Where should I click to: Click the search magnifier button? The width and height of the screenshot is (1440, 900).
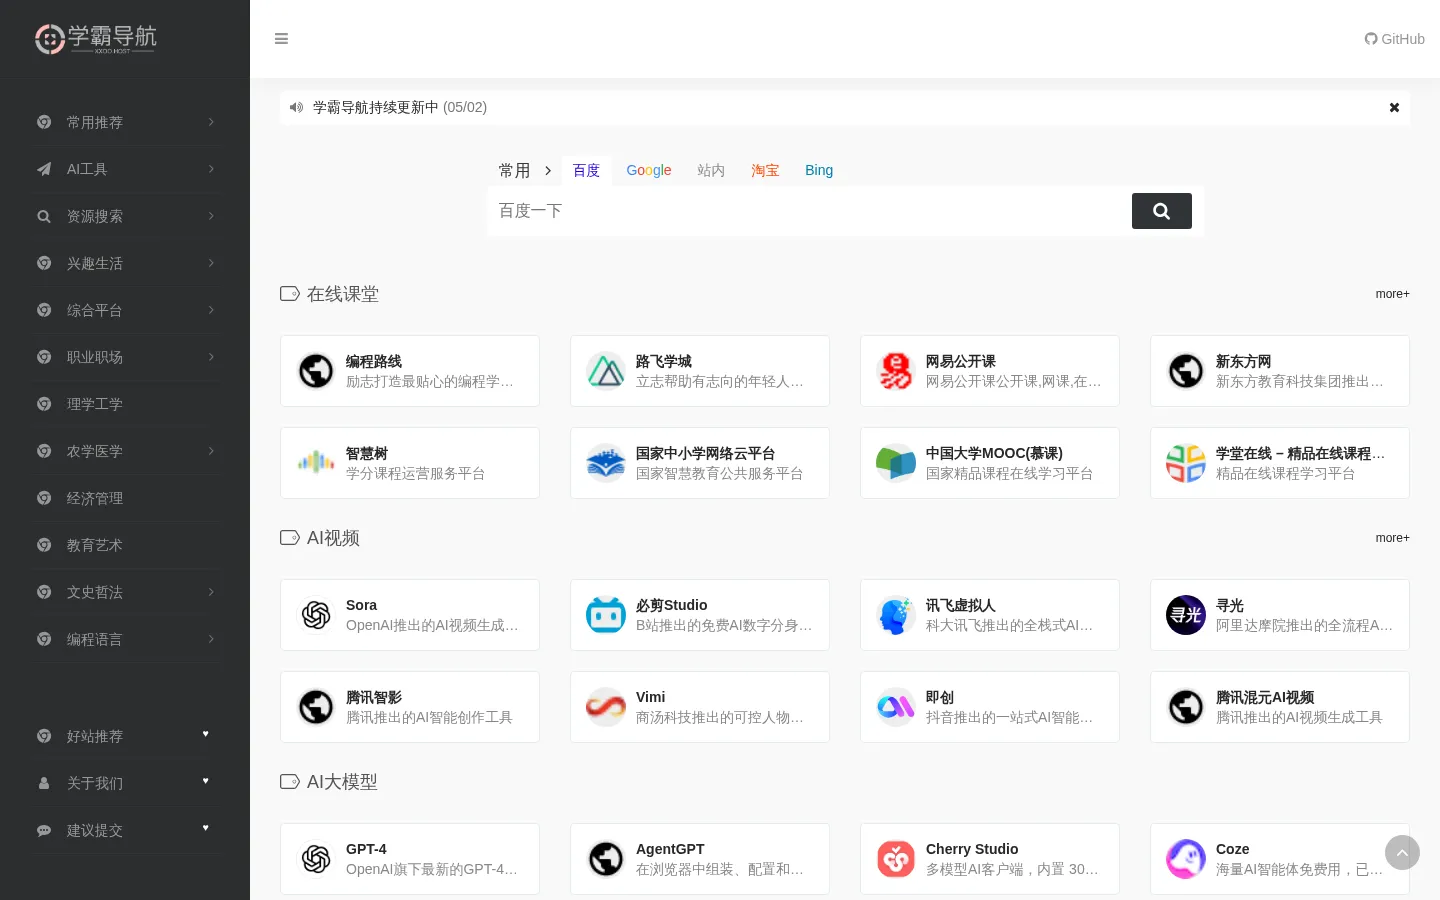[x=1162, y=211]
